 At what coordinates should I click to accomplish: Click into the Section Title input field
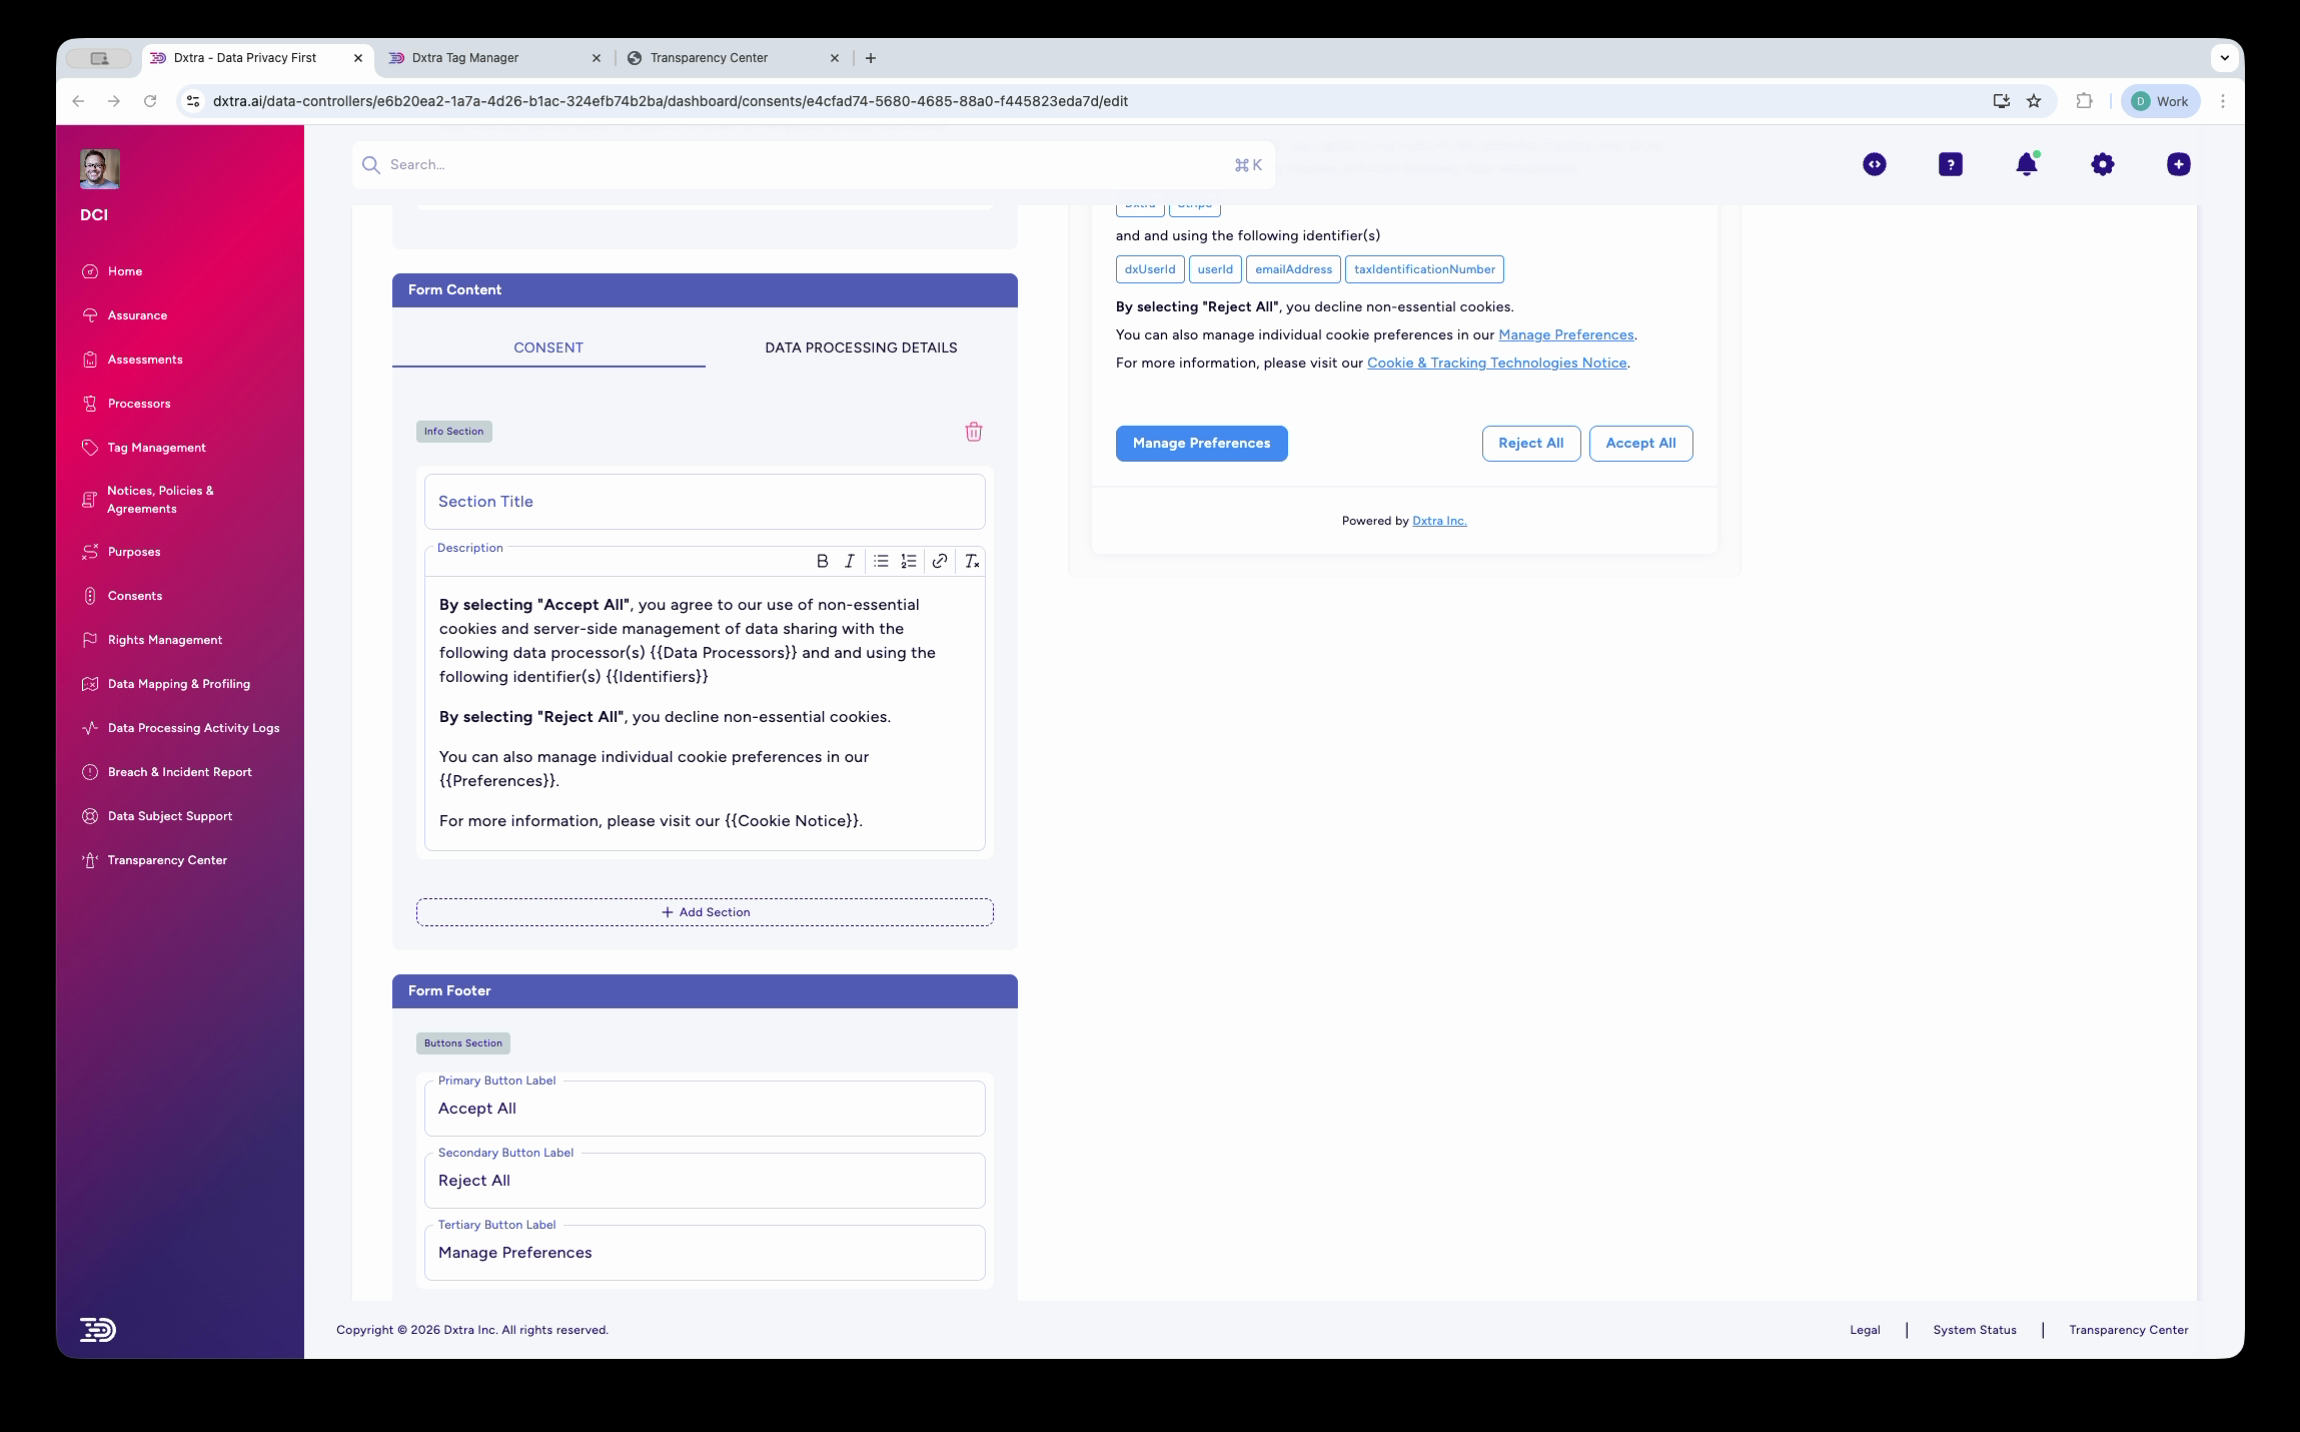tap(703, 501)
